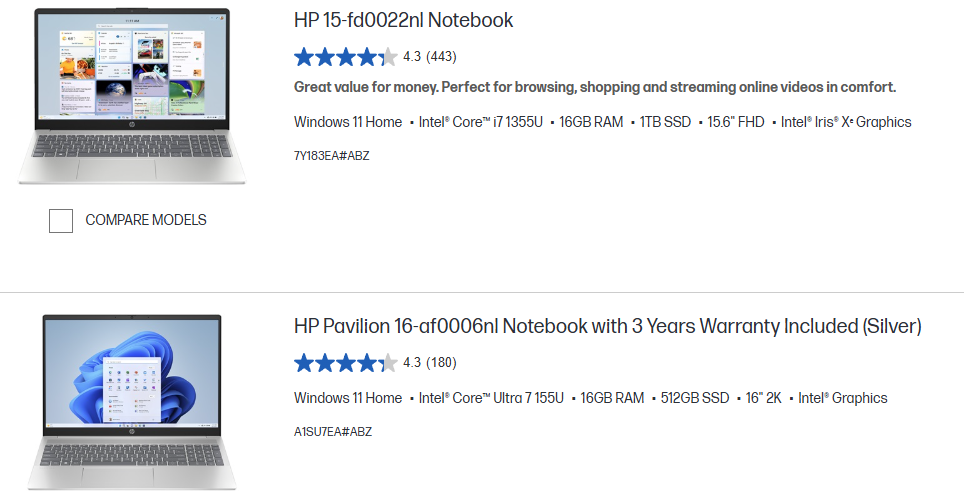Click the 4.3 rating score beside (180)

(x=412, y=363)
